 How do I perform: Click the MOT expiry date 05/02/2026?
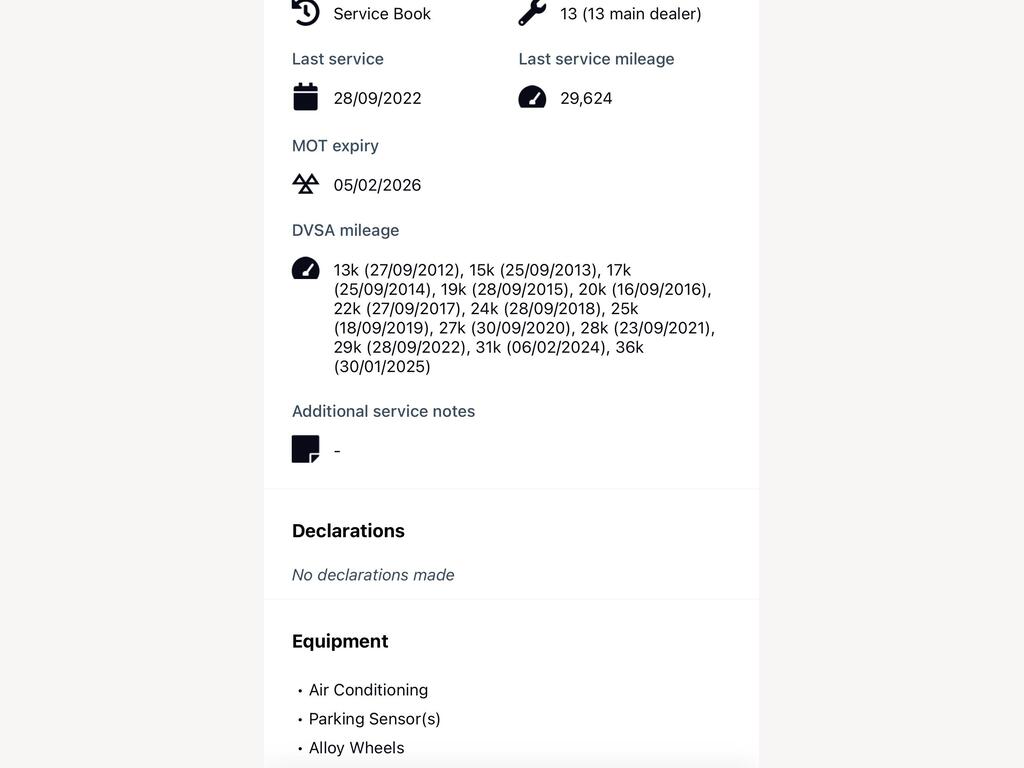[x=377, y=185]
